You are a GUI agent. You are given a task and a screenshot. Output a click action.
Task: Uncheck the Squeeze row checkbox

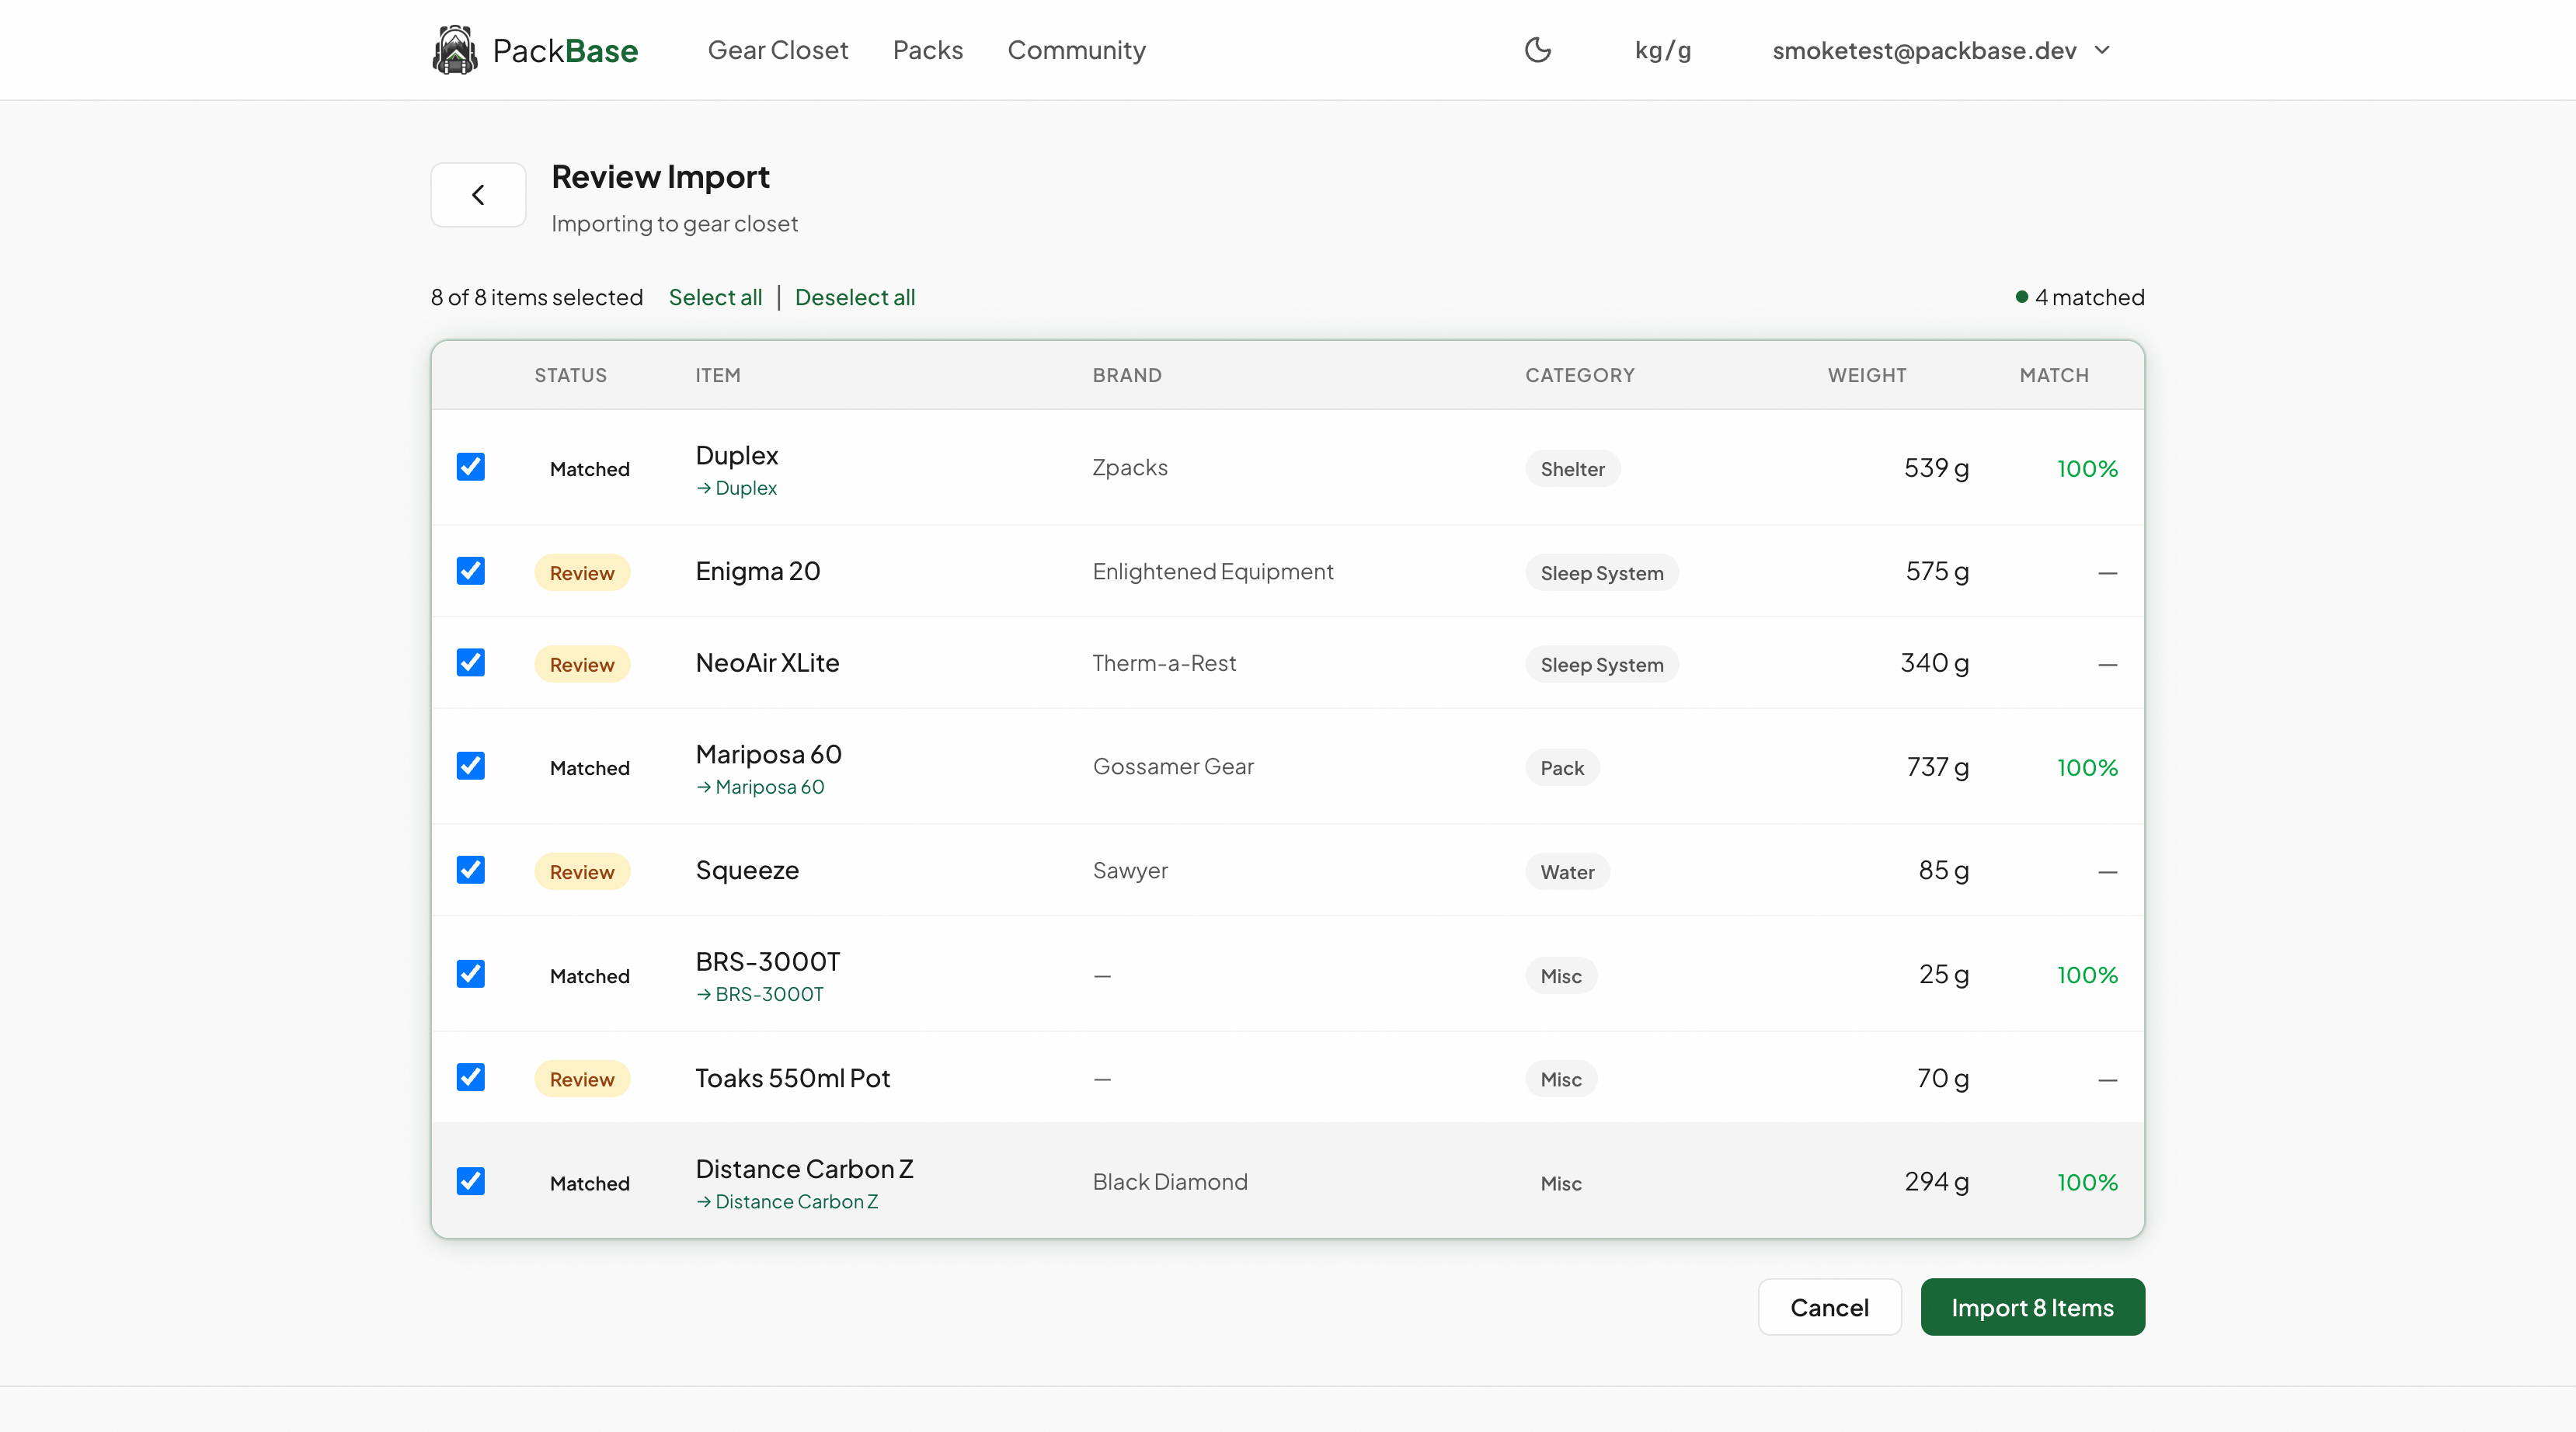pyautogui.click(x=471, y=870)
